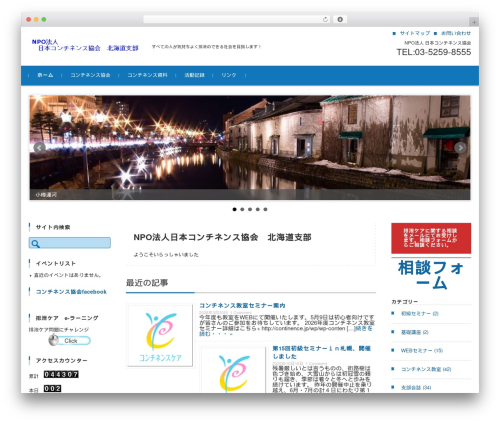Screen dimensions: 500x423
Task: Open the 活動記録 menu item
Action: coord(194,75)
